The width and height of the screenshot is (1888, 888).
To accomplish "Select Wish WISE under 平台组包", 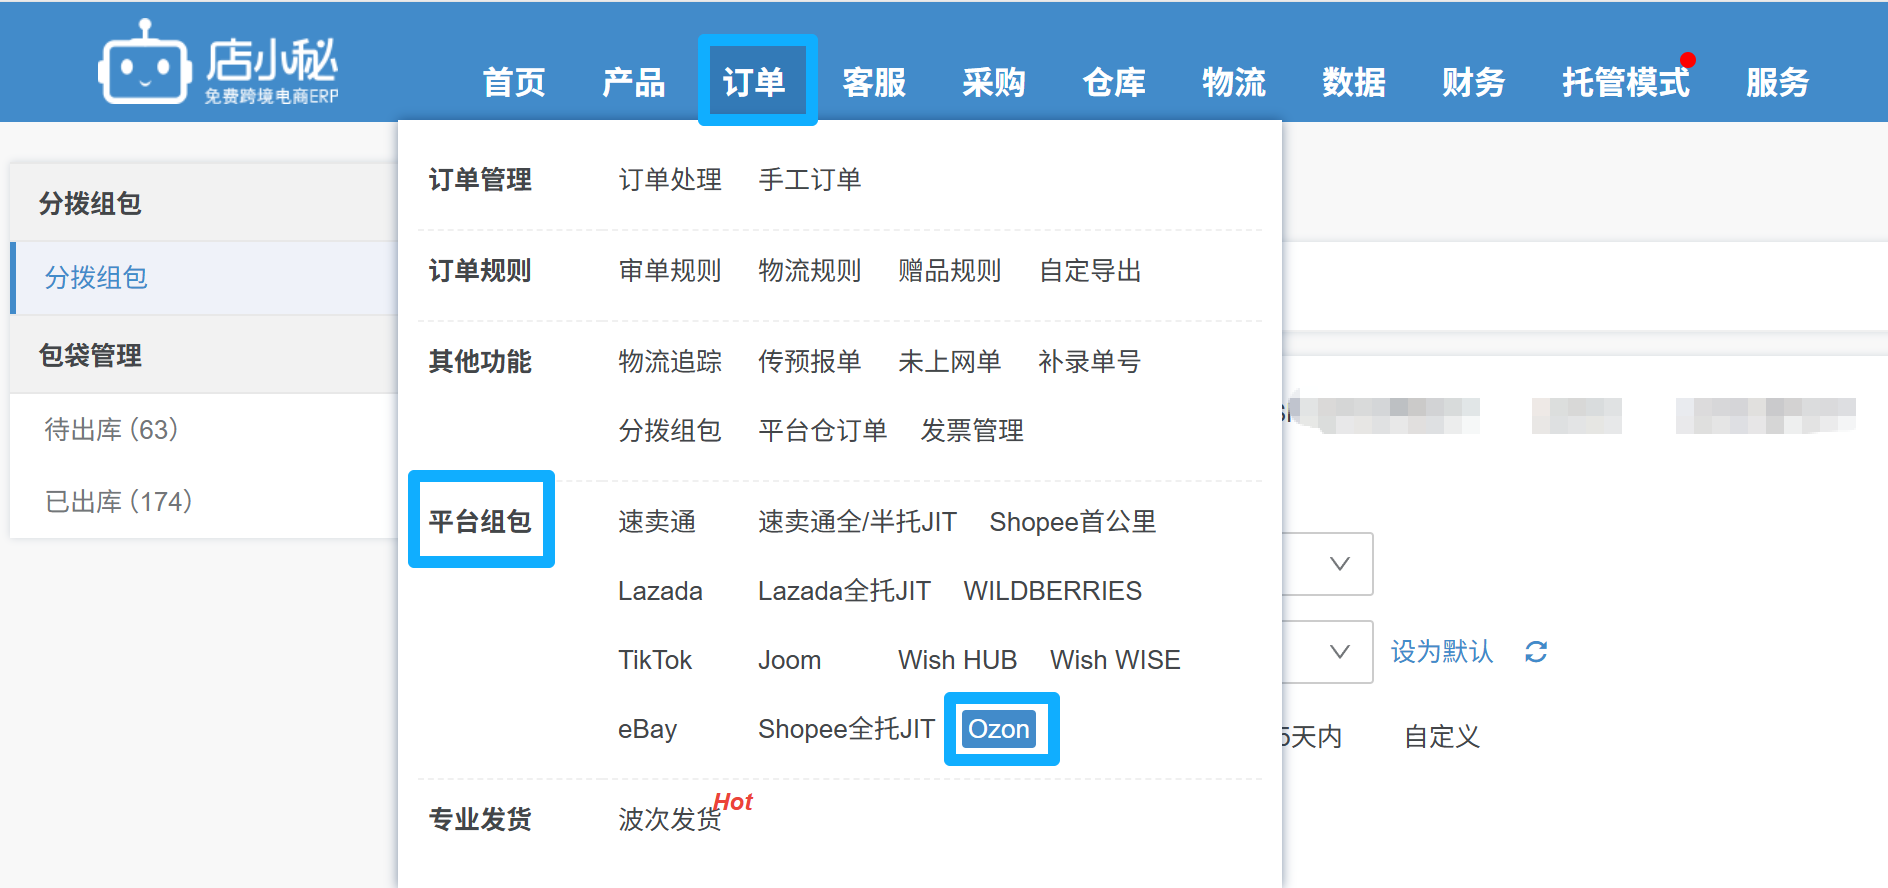I will (1115, 659).
